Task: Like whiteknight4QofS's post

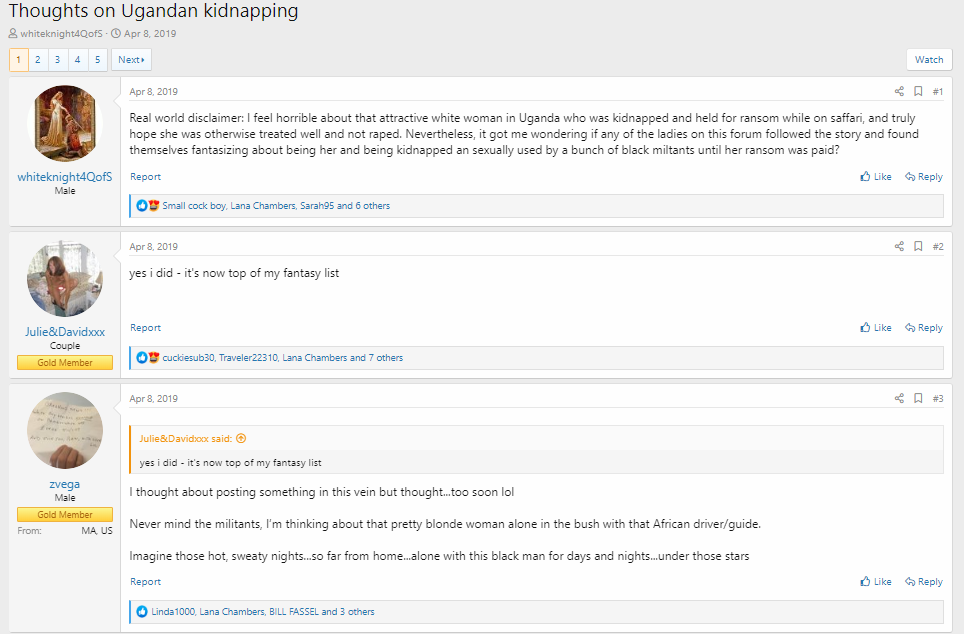Action: click(x=875, y=176)
